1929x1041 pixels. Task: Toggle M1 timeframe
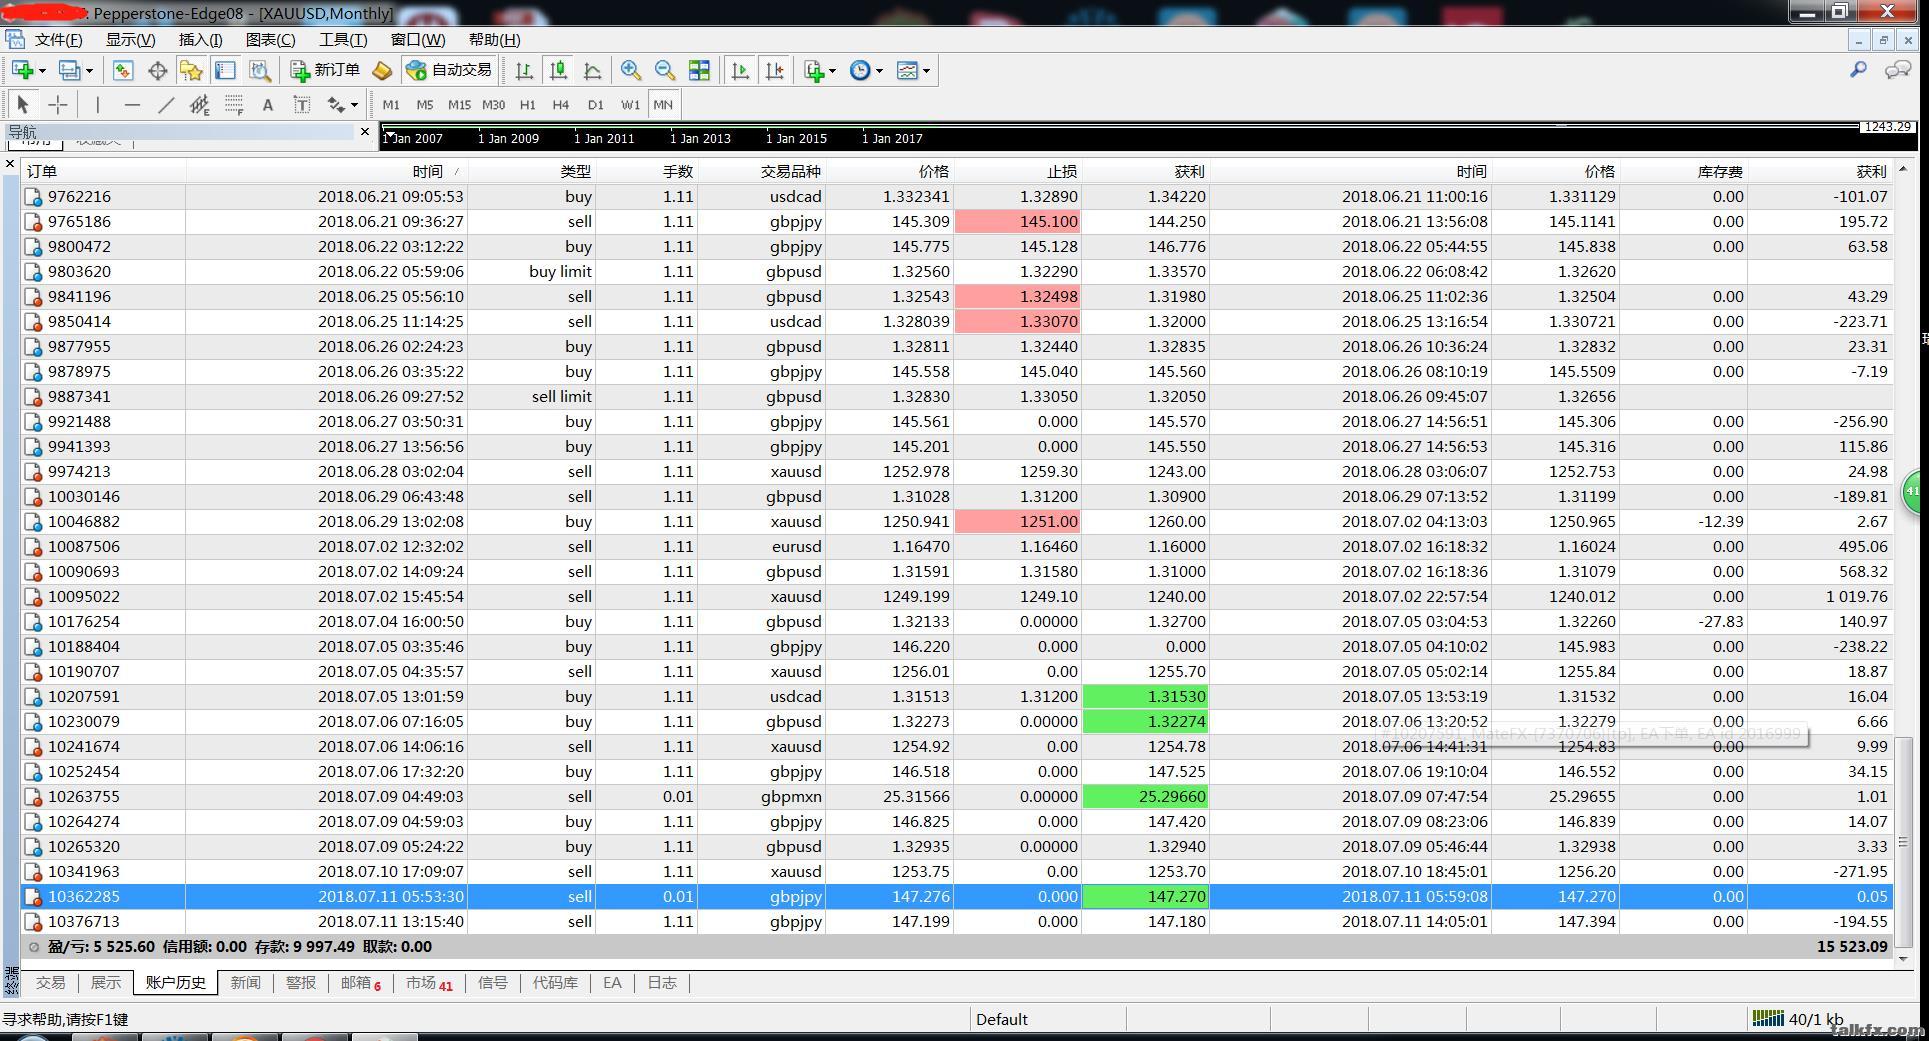pyautogui.click(x=391, y=104)
